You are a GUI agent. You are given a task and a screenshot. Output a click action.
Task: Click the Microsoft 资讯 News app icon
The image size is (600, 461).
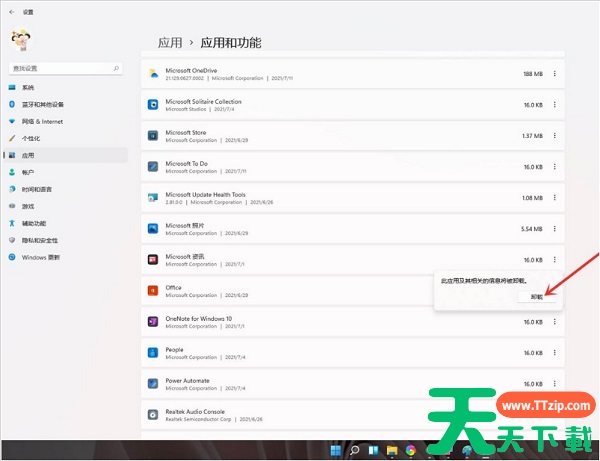(x=153, y=259)
